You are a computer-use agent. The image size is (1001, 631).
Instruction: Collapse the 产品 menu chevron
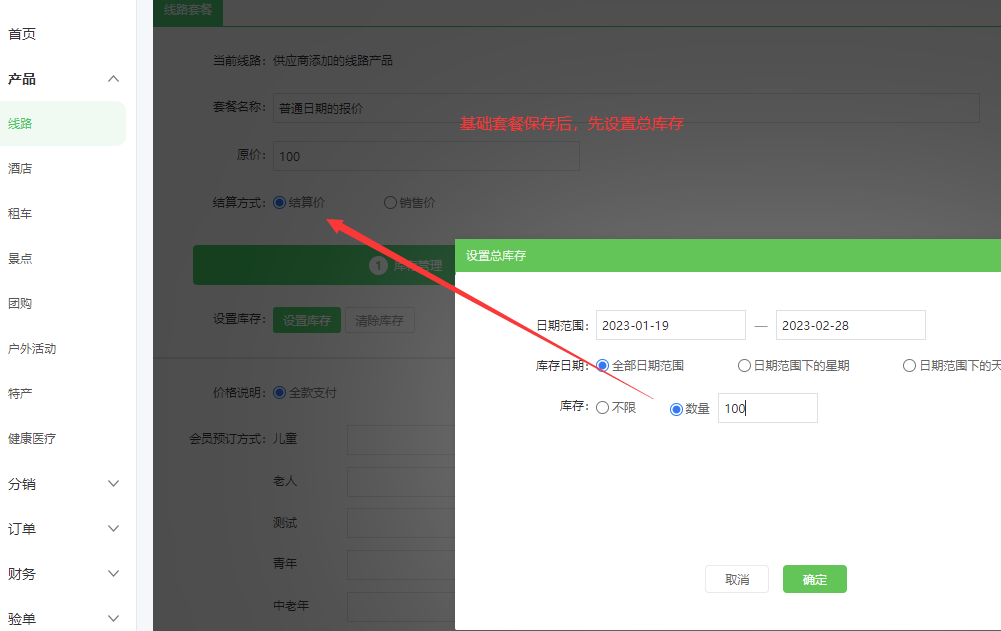point(113,79)
